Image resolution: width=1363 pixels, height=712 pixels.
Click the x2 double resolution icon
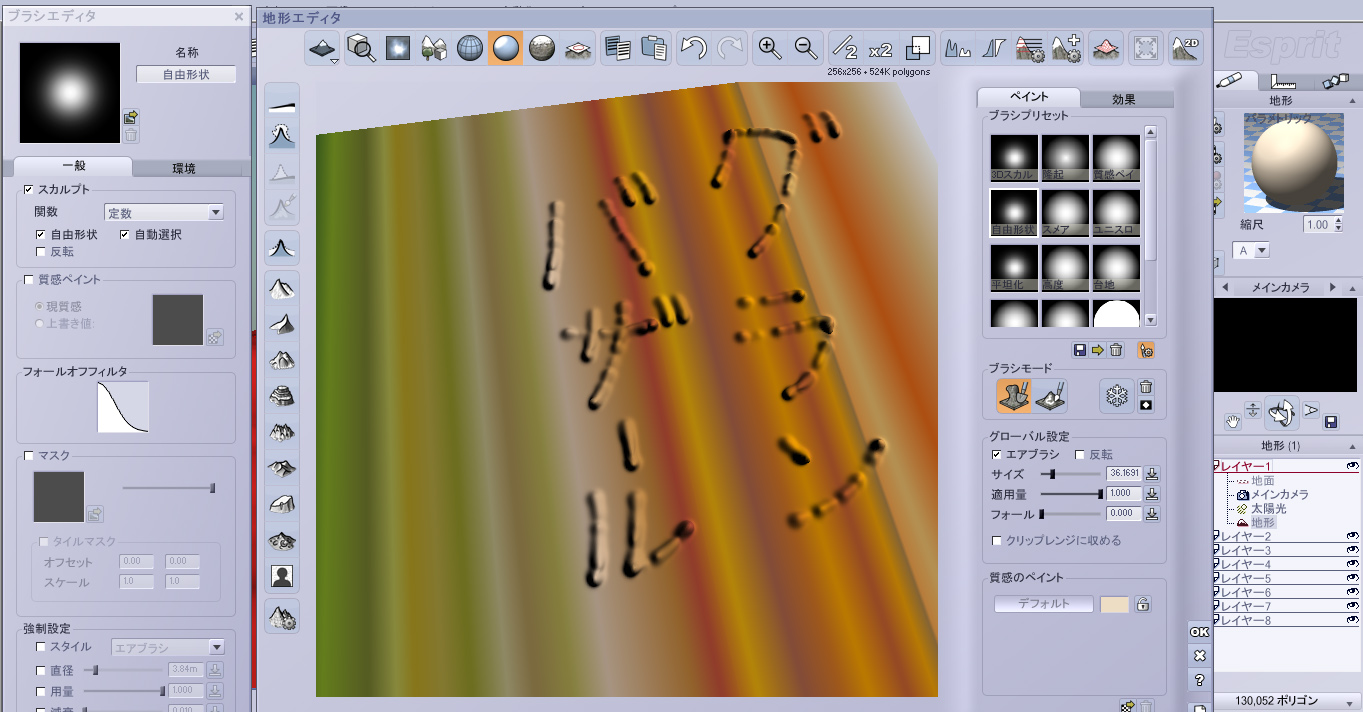pos(880,49)
